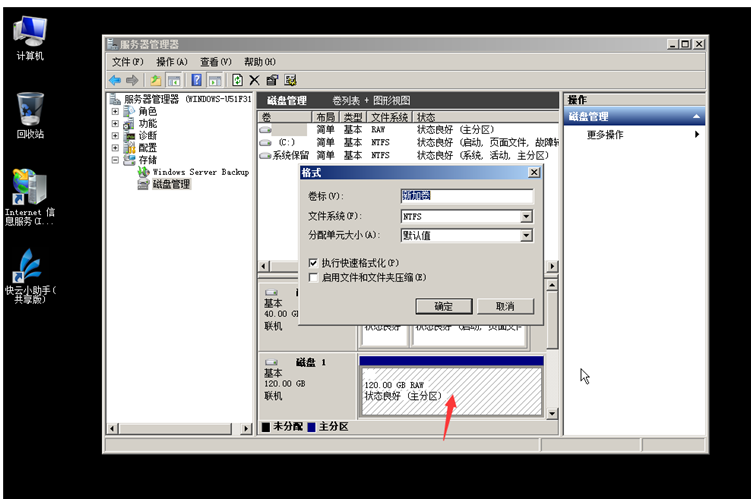Open the View (查看) menu
Image resolution: width=751 pixels, height=499 pixels.
click(215, 62)
